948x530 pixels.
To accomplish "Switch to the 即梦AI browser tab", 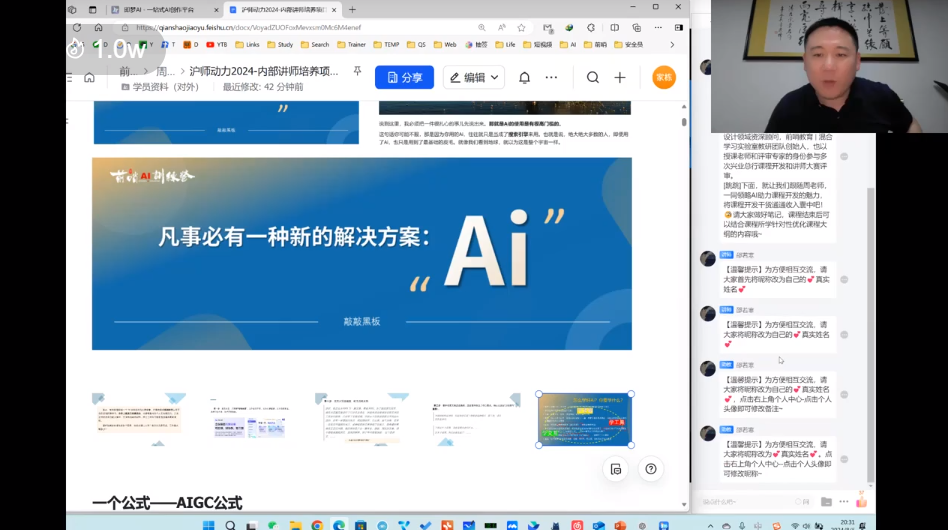I will click(159, 10).
